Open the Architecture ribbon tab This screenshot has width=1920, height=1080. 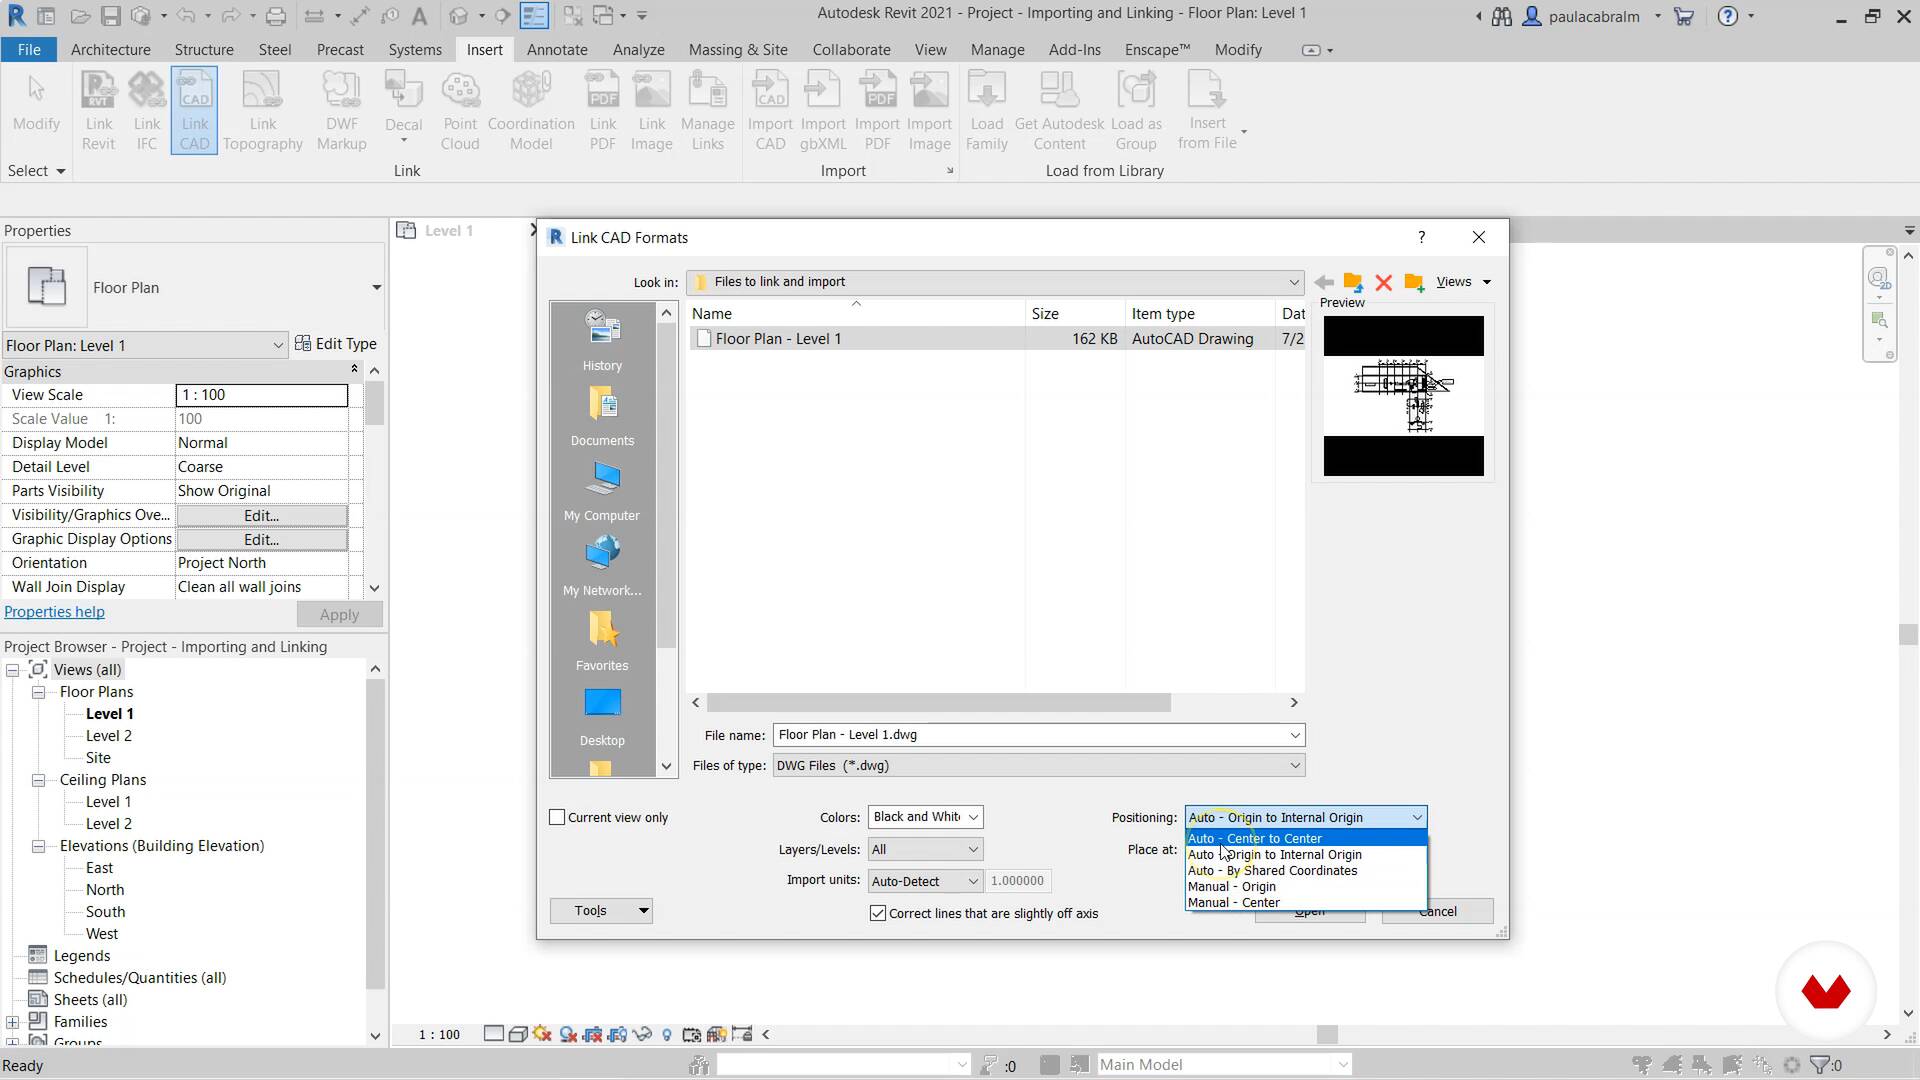[x=110, y=49]
